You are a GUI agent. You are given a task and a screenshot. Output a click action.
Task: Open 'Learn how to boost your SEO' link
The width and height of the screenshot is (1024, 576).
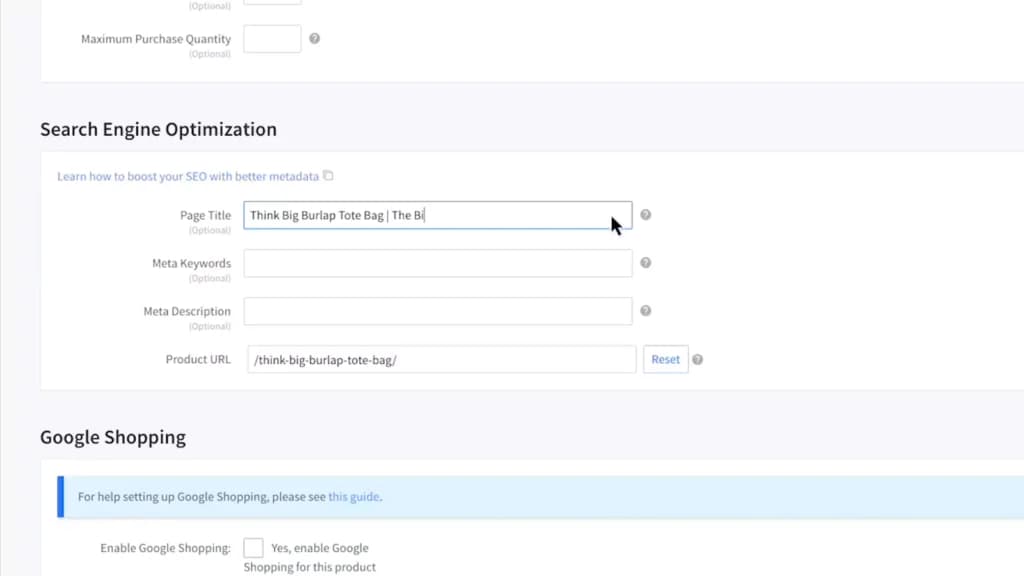[x=188, y=176]
